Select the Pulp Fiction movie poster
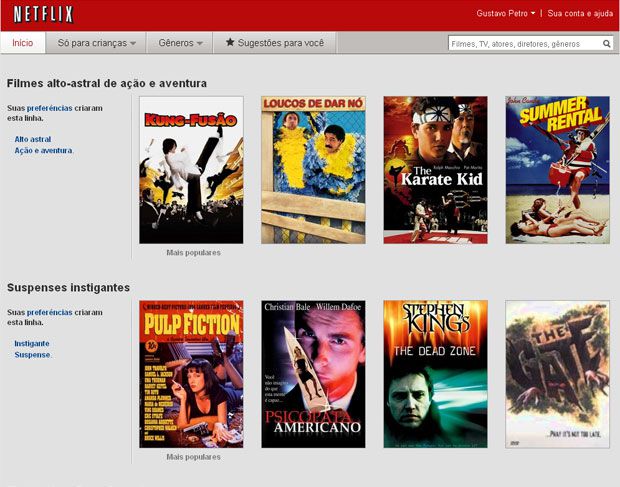The image size is (620, 487). tap(191, 374)
